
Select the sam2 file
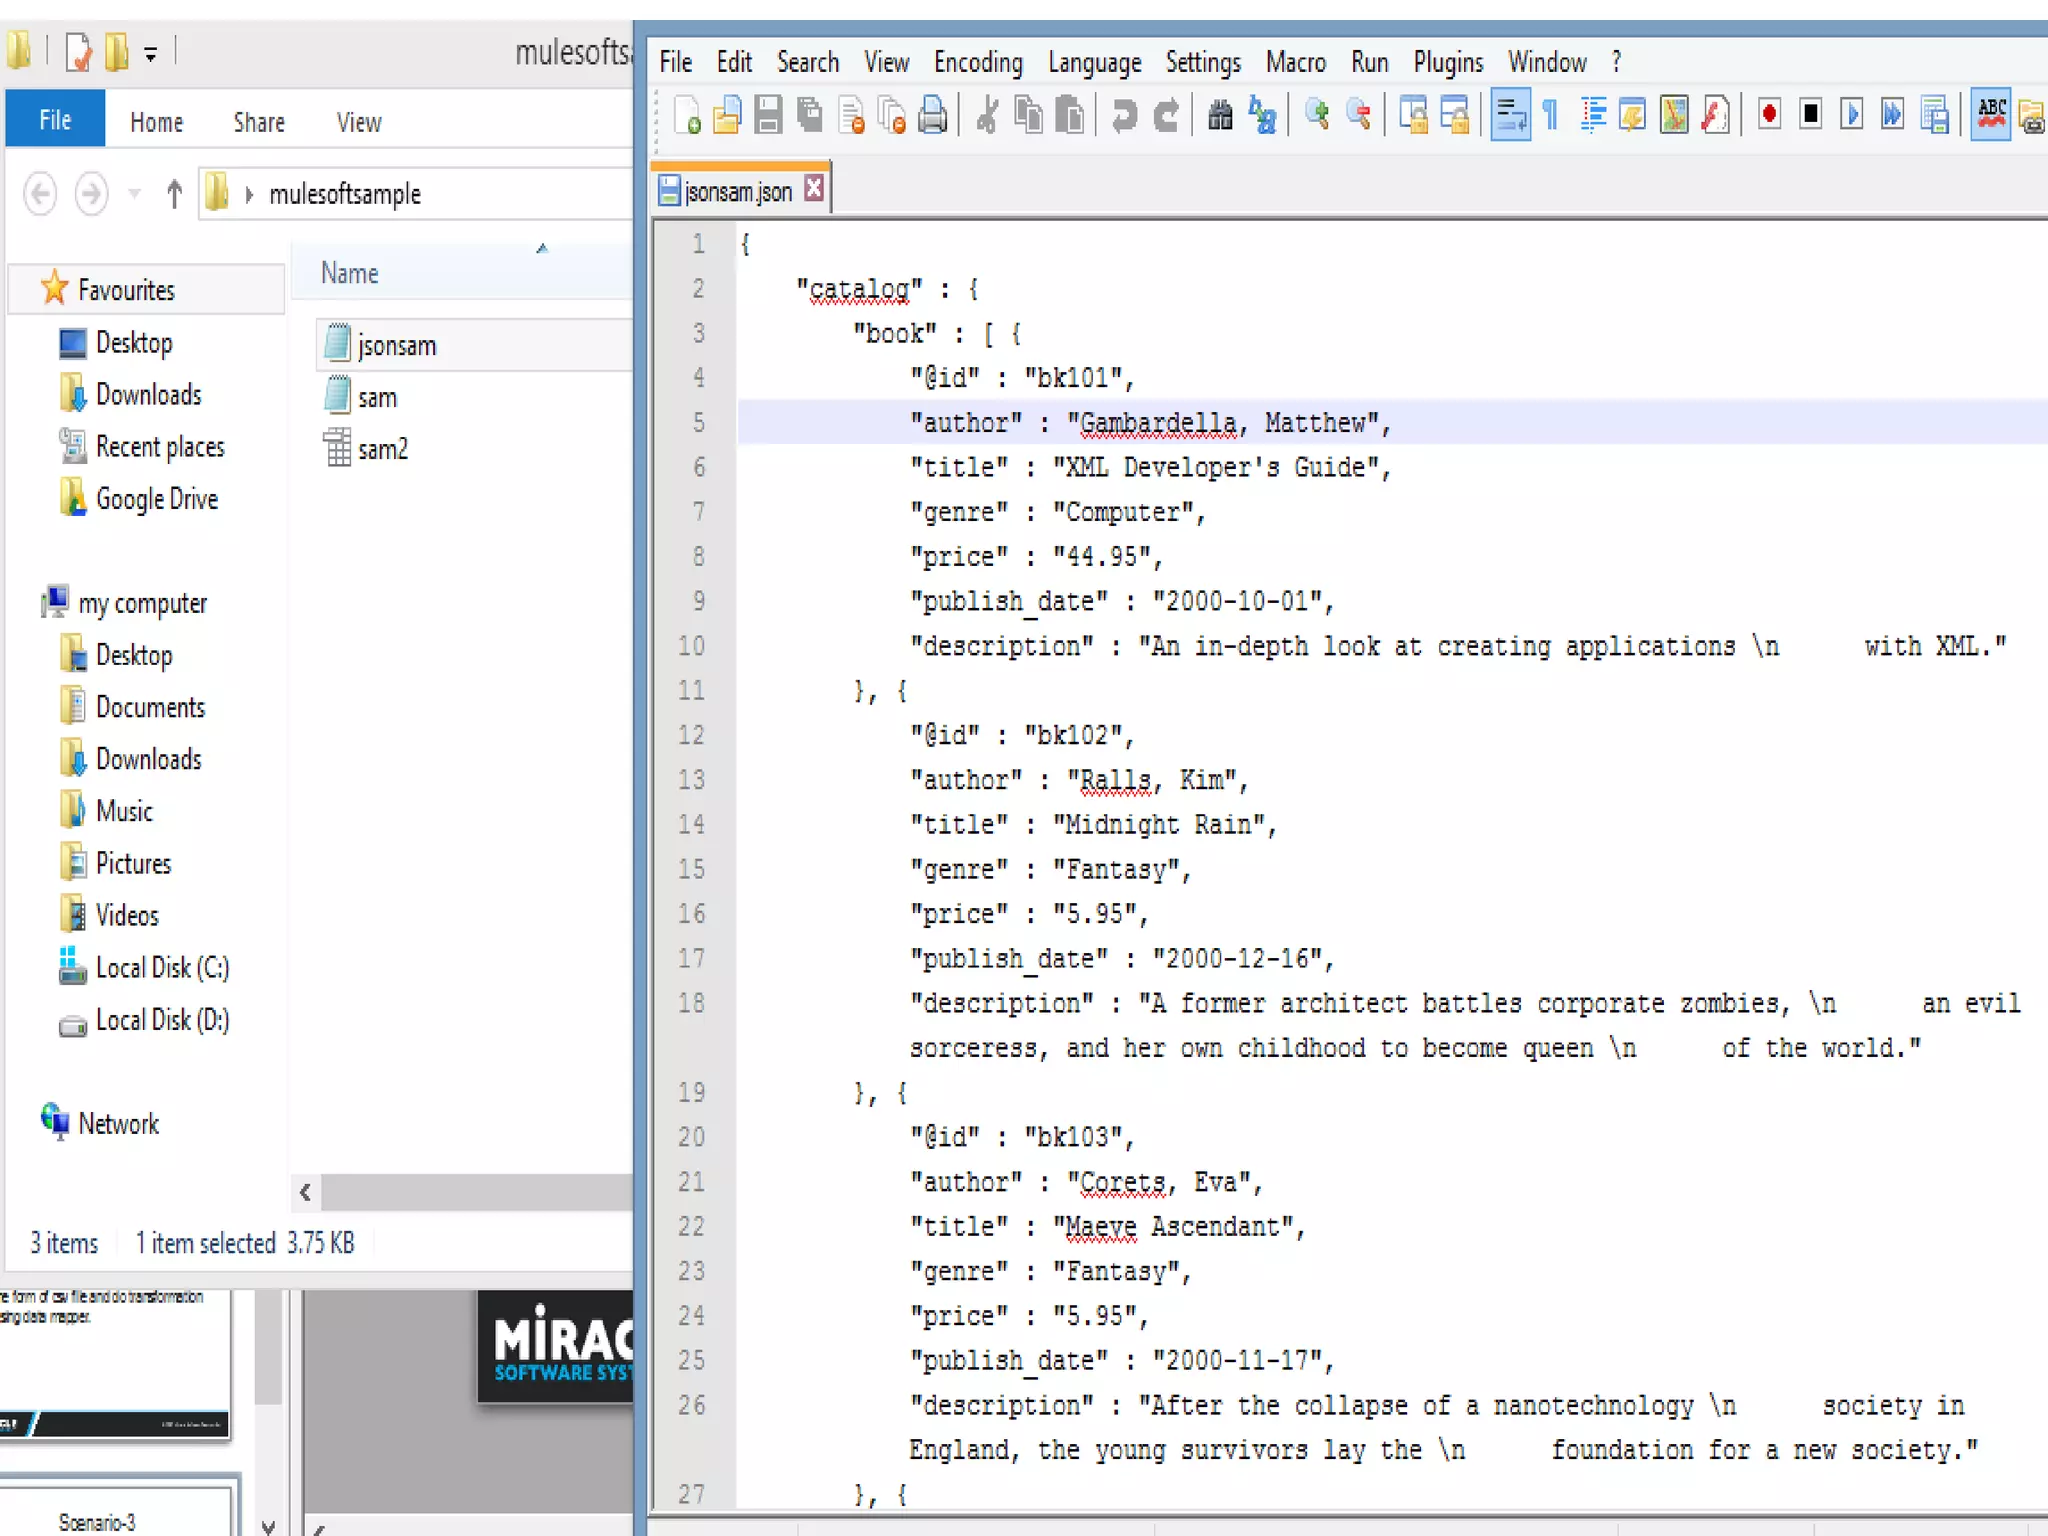pyautogui.click(x=383, y=450)
